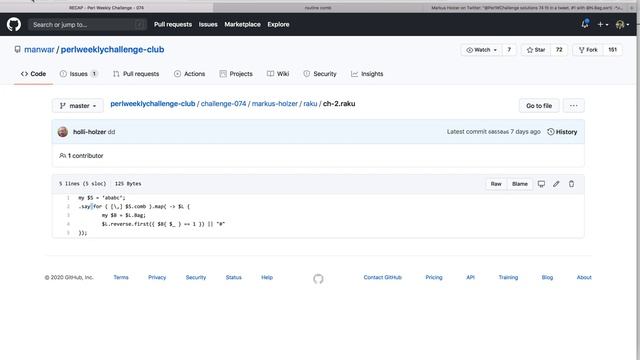Switch to the RECAP Perl Weekly Challenge browser tab
The height and width of the screenshot is (360, 640).
tap(107, 8)
